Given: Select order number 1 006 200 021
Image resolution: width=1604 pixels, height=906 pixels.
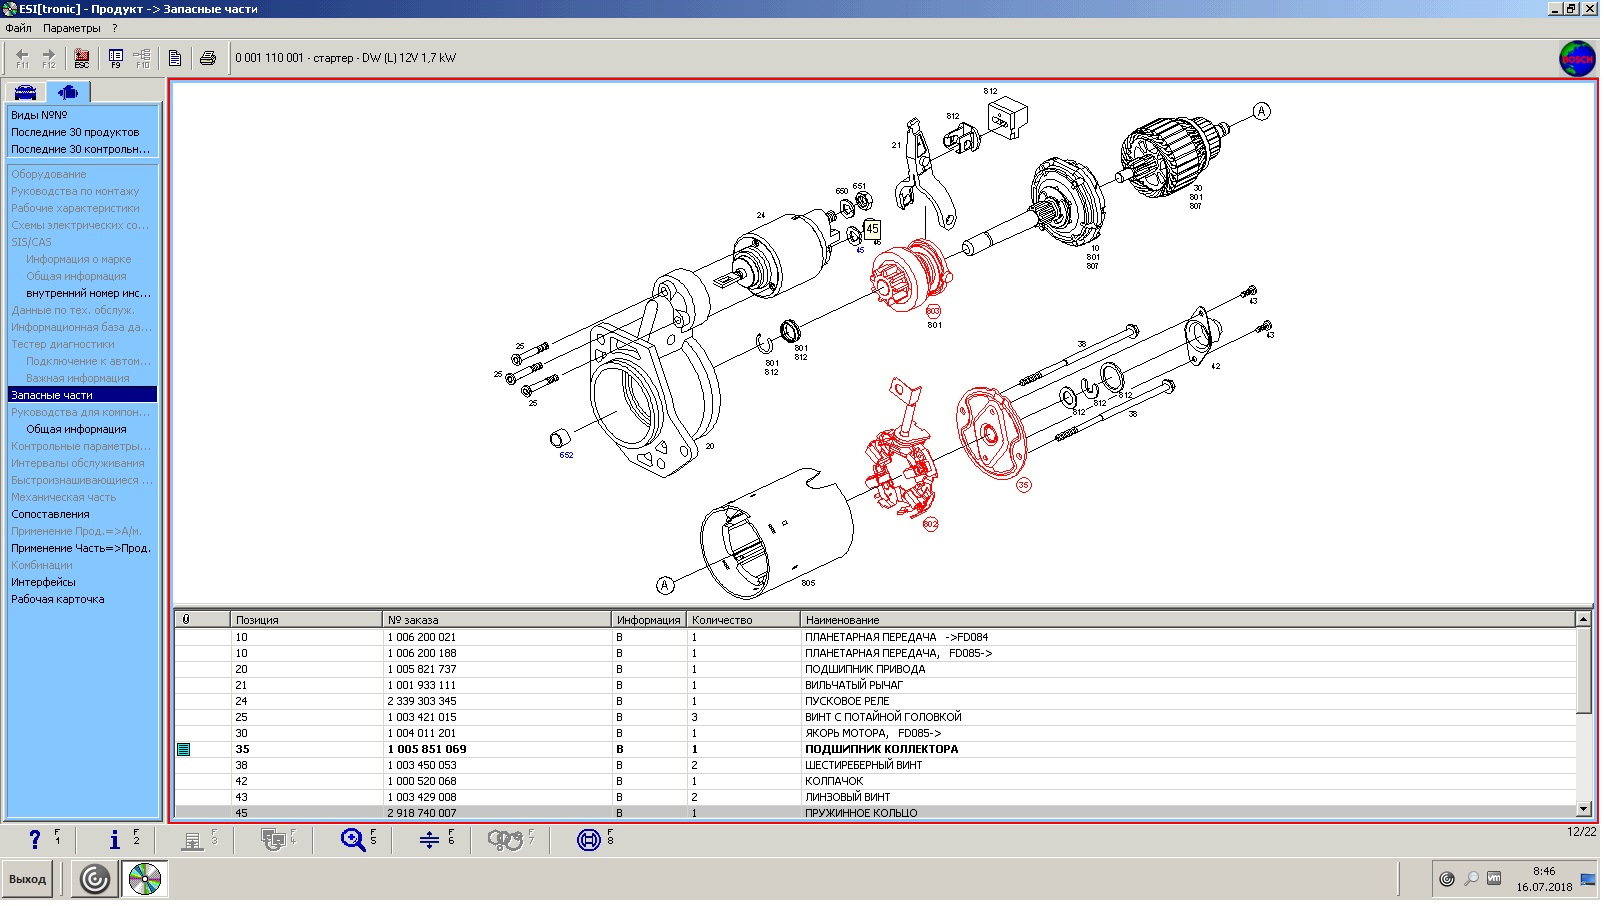Looking at the screenshot, I should pos(422,637).
